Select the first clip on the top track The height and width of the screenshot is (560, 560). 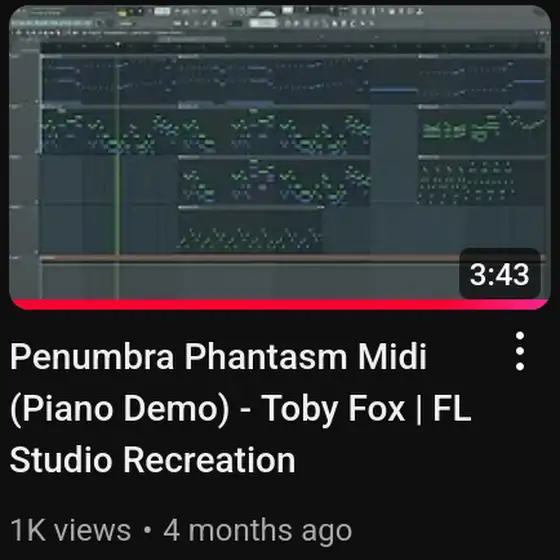pyautogui.click(x=110, y=79)
